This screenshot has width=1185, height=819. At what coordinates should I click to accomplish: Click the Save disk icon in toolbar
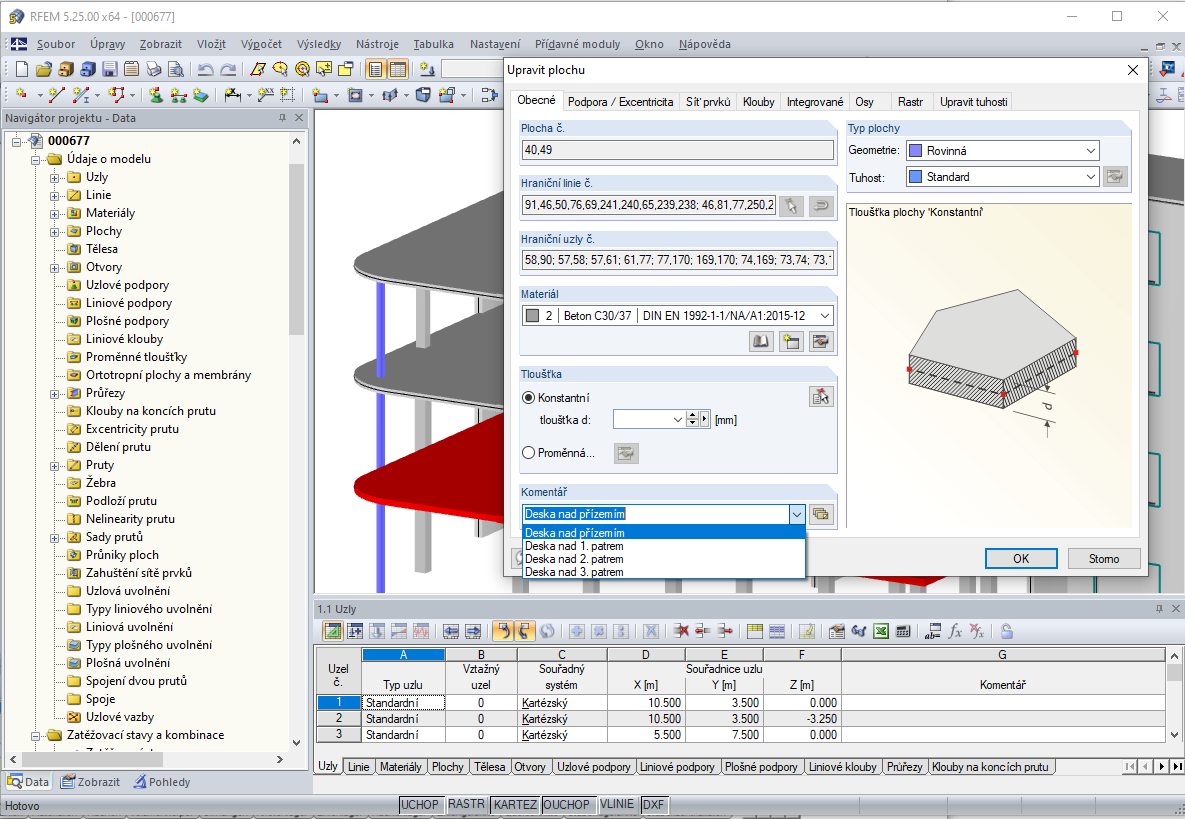tap(109, 69)
